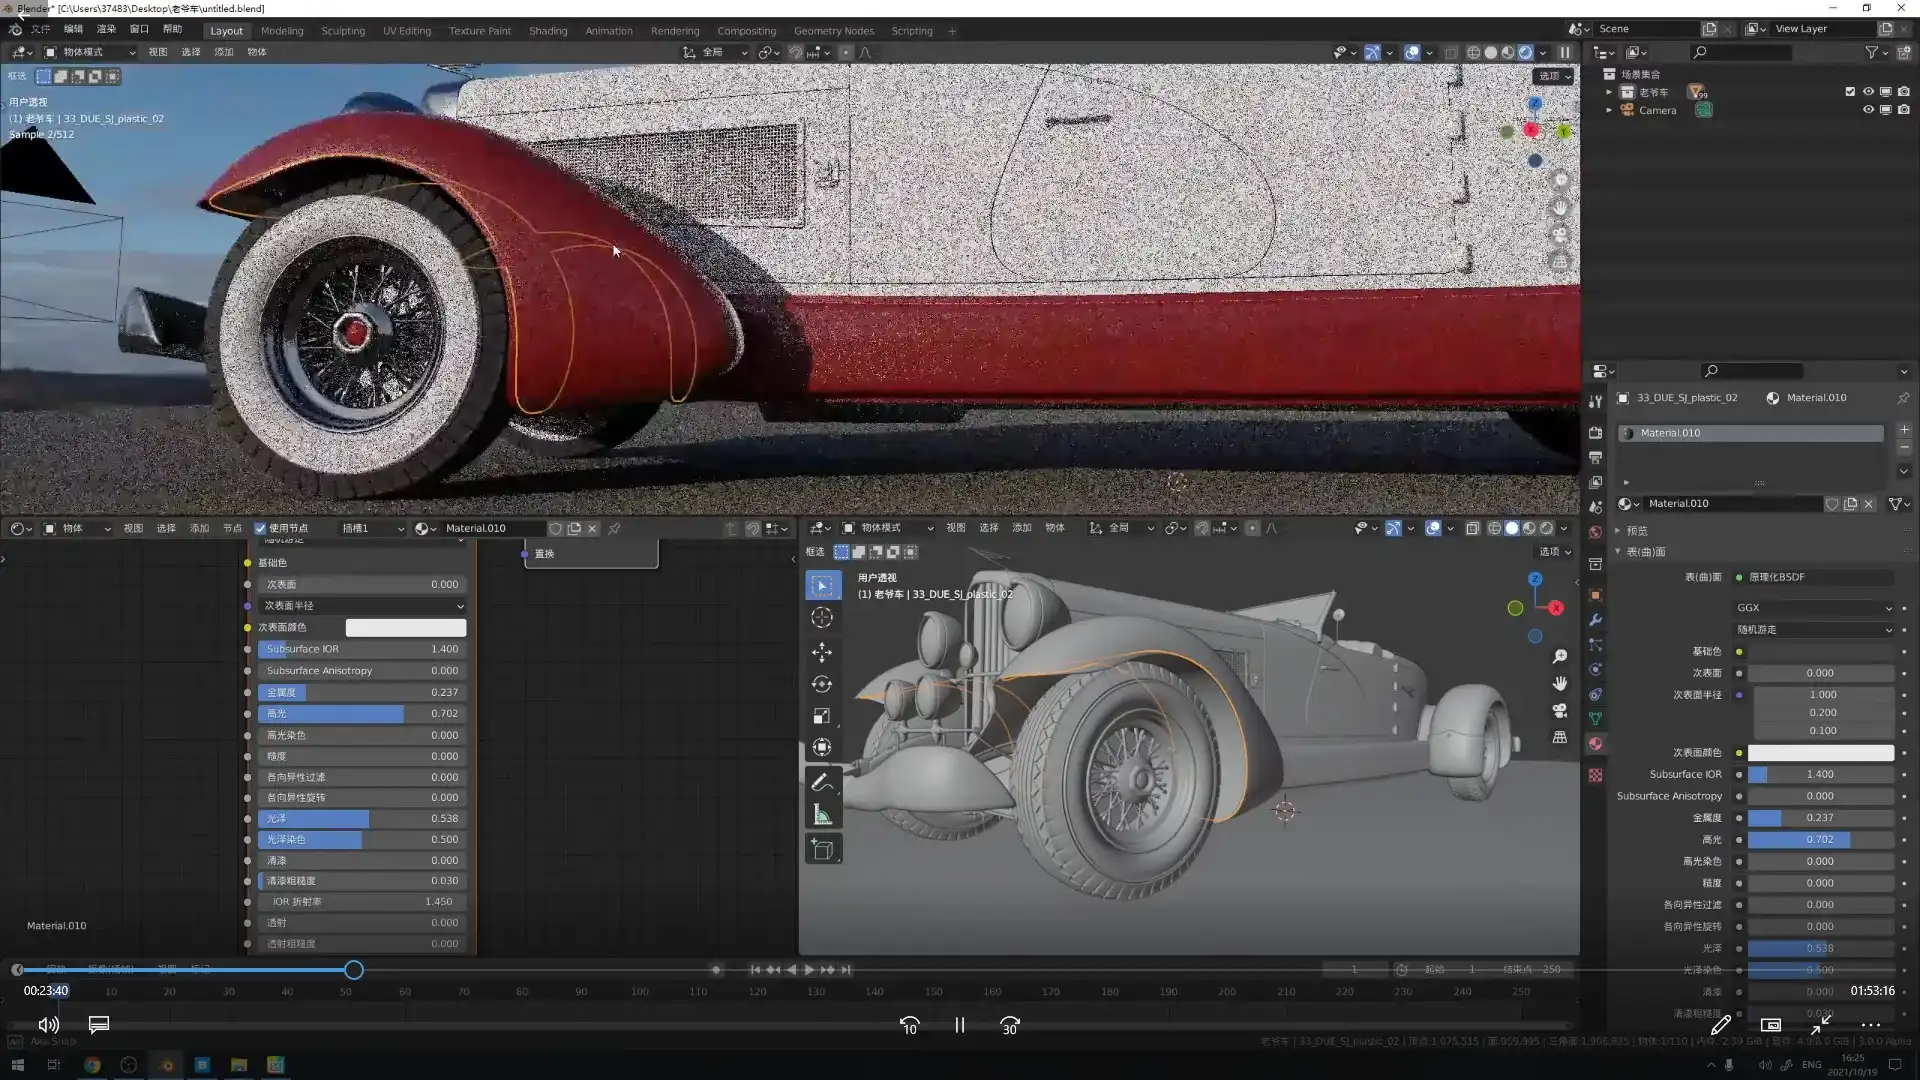This screenshot has height=1080, width=1920.
Task: Hide the 老爷车 collection in viewport
Action: point(1868,92)
